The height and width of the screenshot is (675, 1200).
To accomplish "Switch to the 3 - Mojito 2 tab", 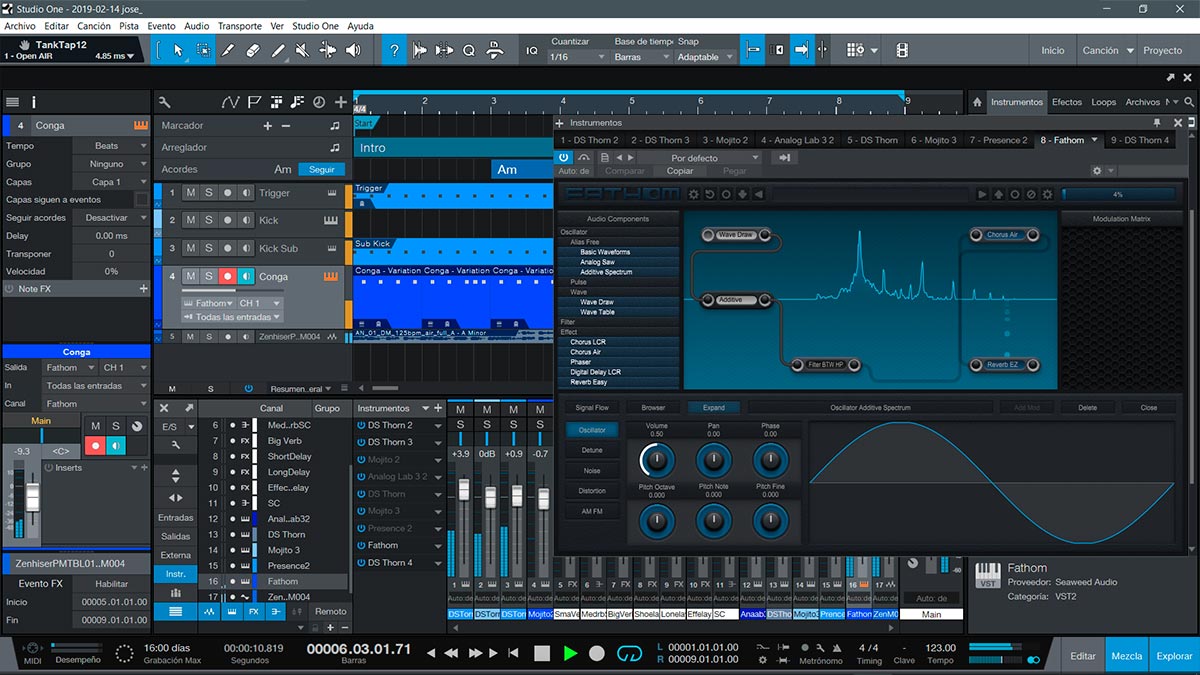I will click(725, 140).
